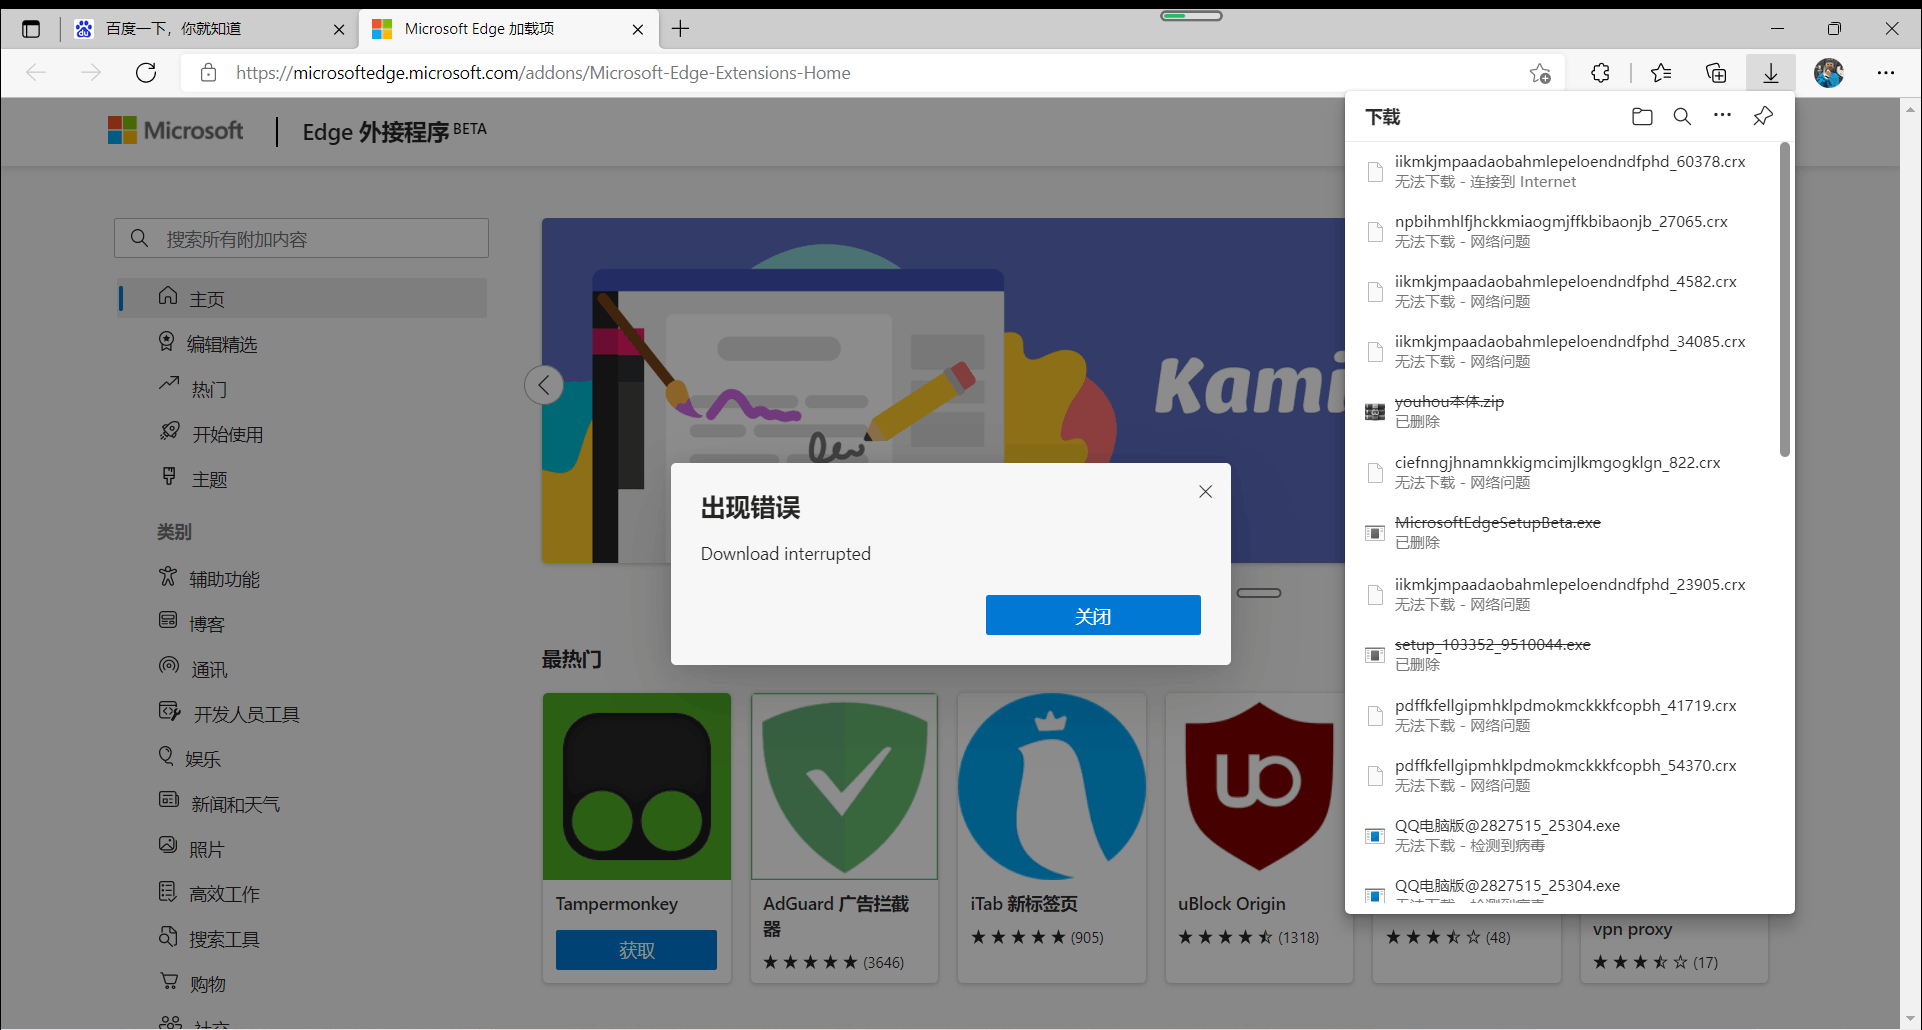Image resolution: width=1922 pixels, height=1030 pixels.
Task: Open the uBlock Origin shield icon
Action: [1259, 787]
